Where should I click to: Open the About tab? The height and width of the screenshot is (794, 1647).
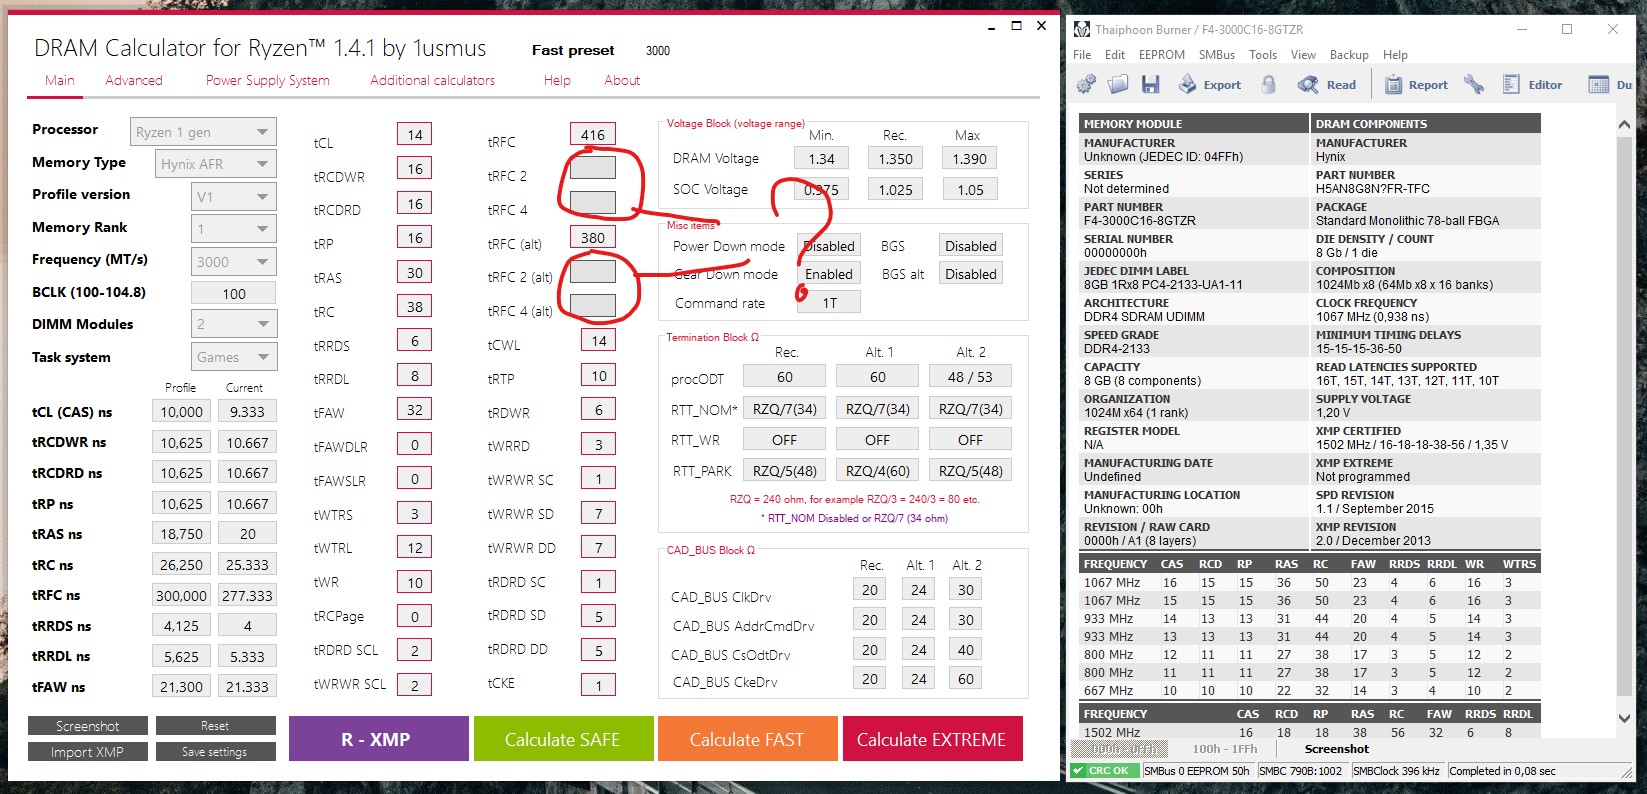622,80
